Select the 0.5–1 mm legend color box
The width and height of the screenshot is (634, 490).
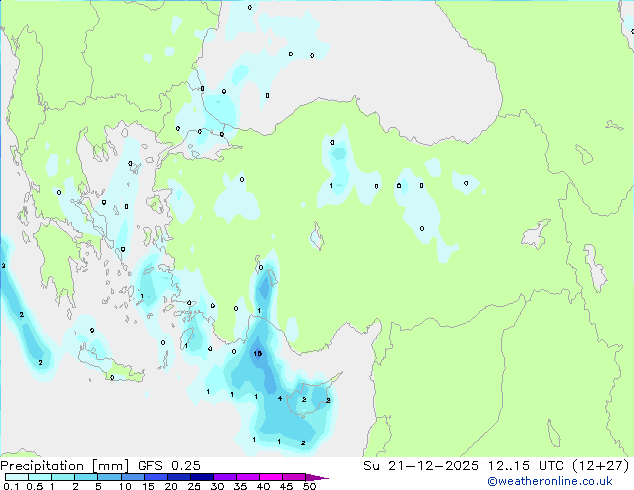point(40,477)
